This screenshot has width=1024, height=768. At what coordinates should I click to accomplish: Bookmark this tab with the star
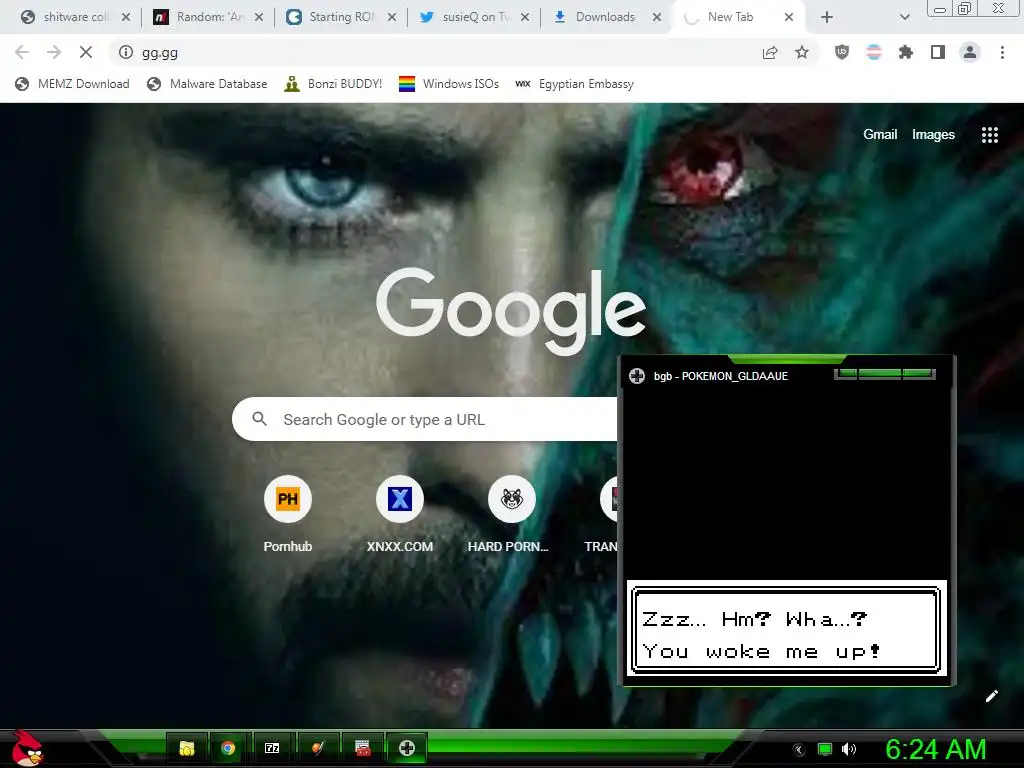pyautogui.click(x=802, y=52)
